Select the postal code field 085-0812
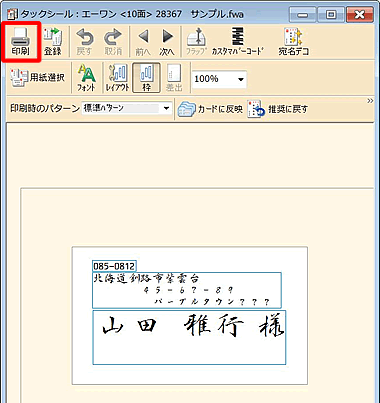Screen dimensions: 380x403 coord(114,266)
